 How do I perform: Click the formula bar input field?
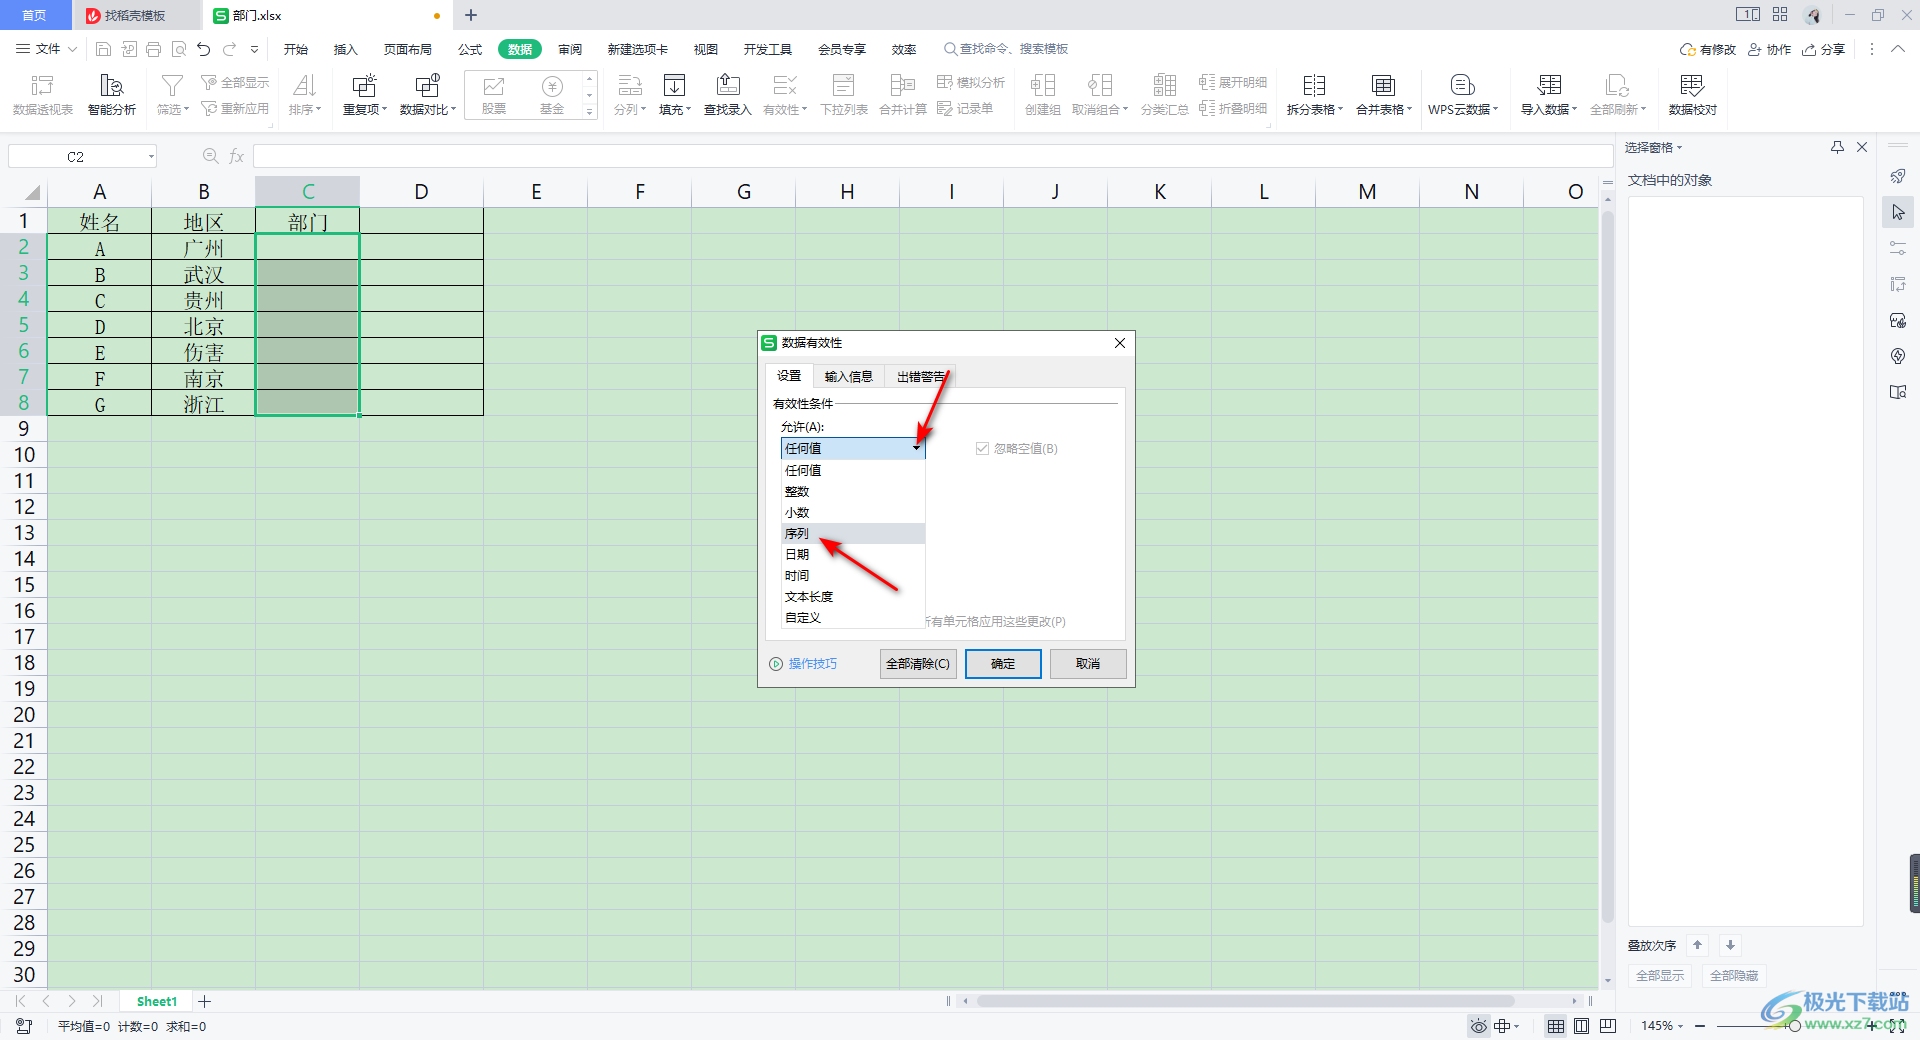coord(930,157)
